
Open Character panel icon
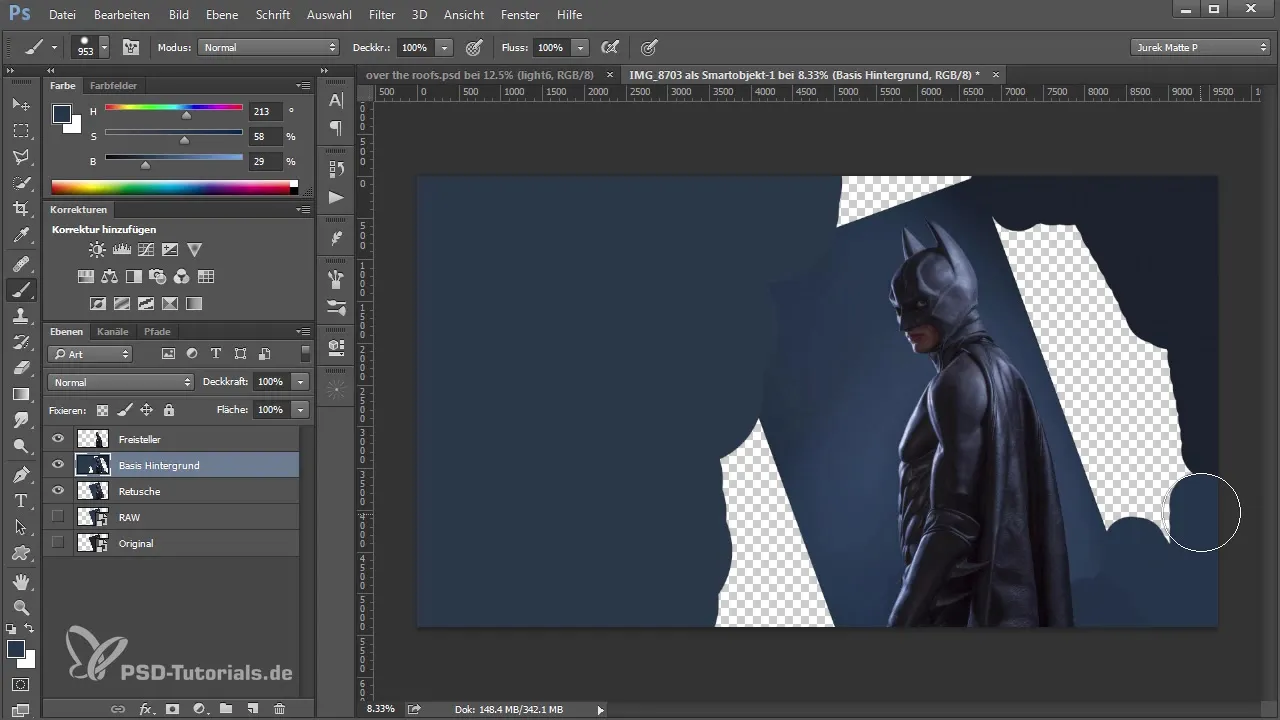336,100
